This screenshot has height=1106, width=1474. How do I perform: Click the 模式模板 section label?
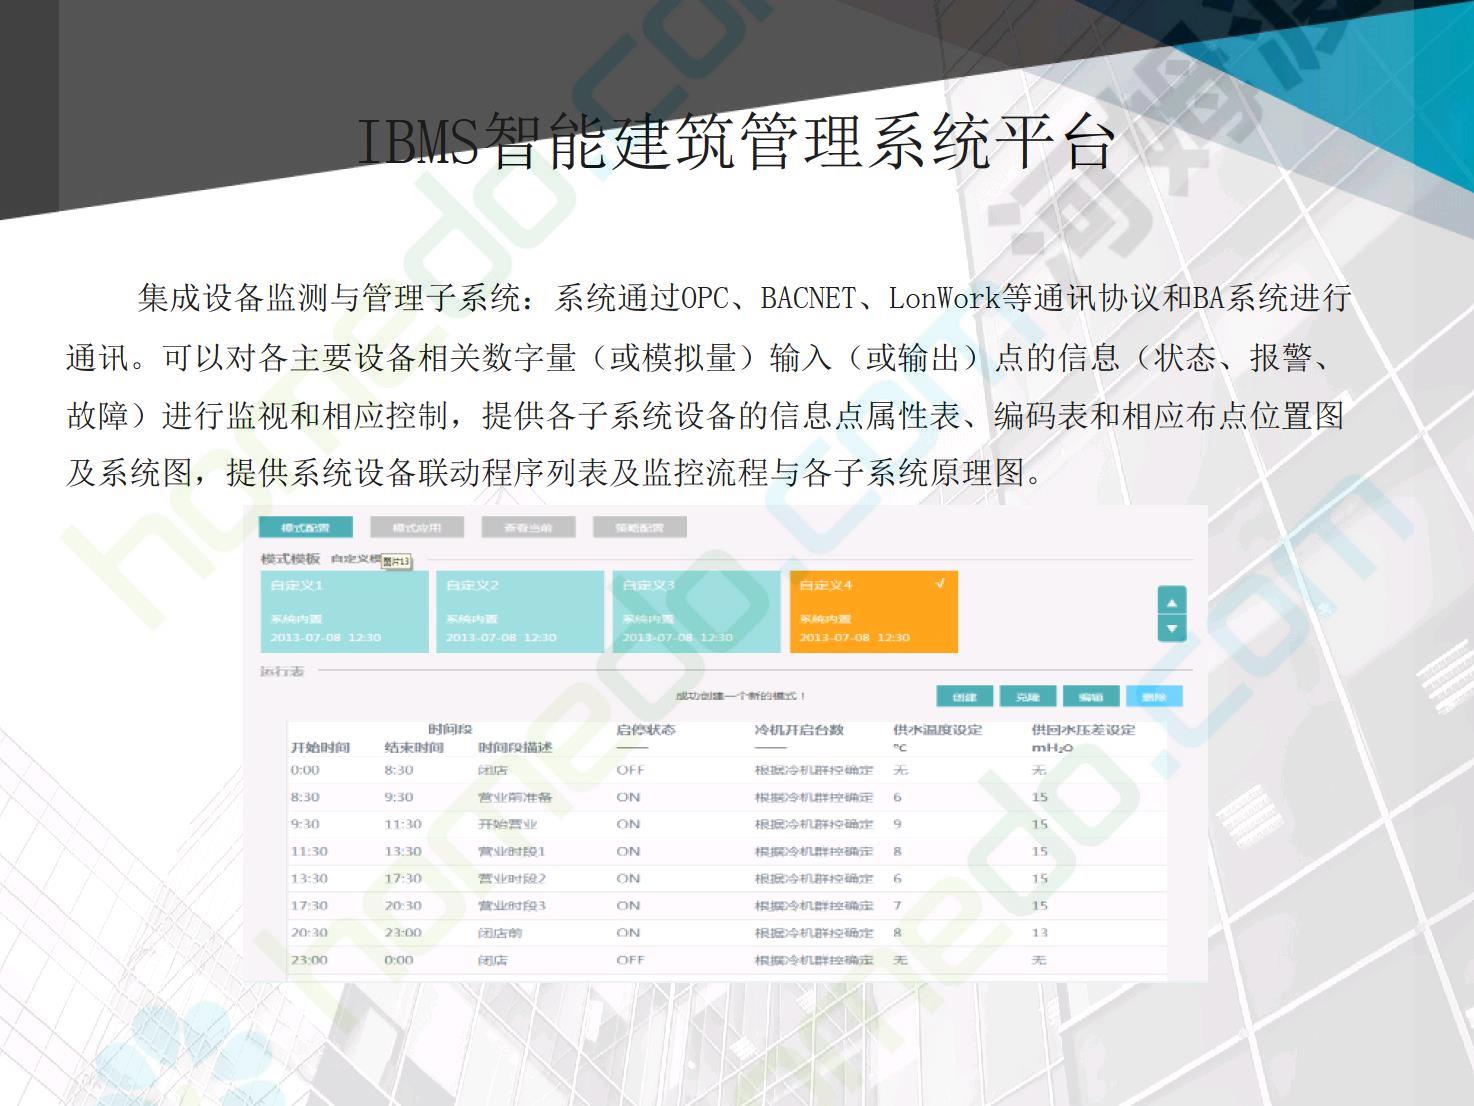click(x=290, y=559)
